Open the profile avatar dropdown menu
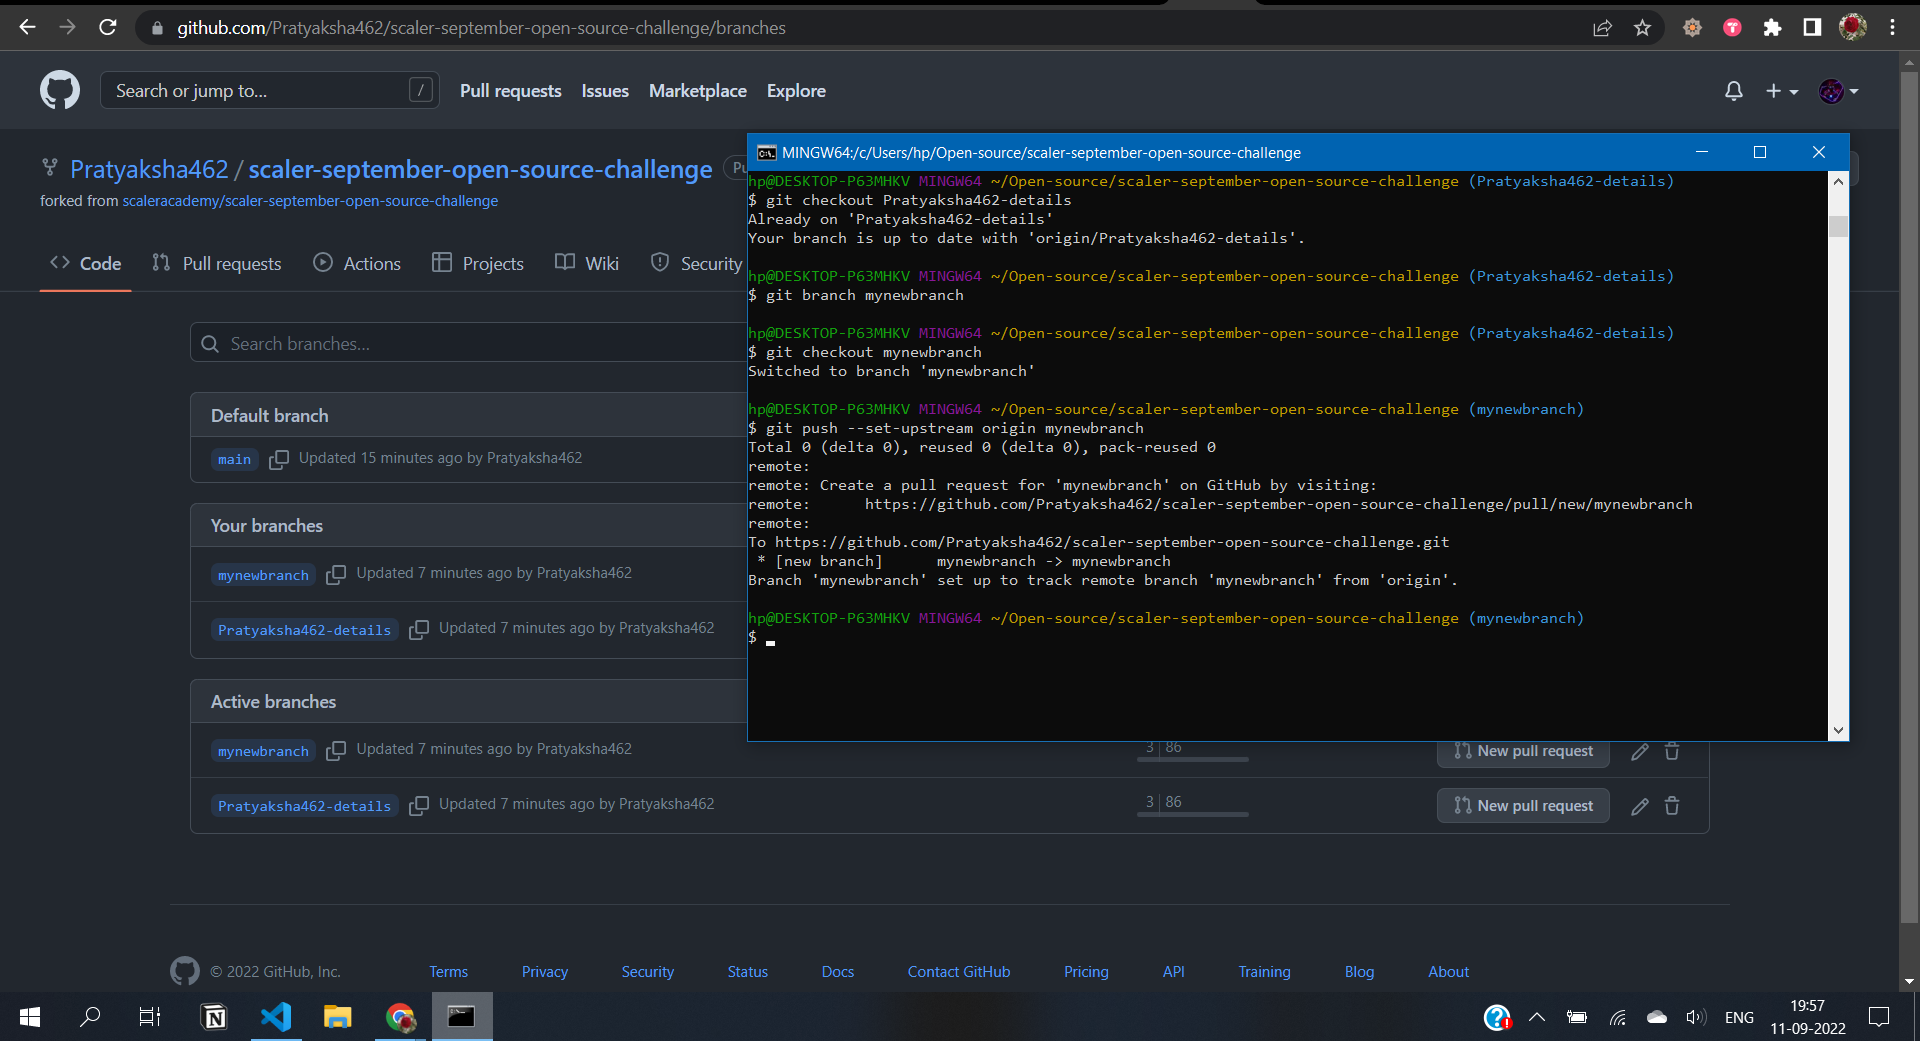 (x=1838, y=90)
